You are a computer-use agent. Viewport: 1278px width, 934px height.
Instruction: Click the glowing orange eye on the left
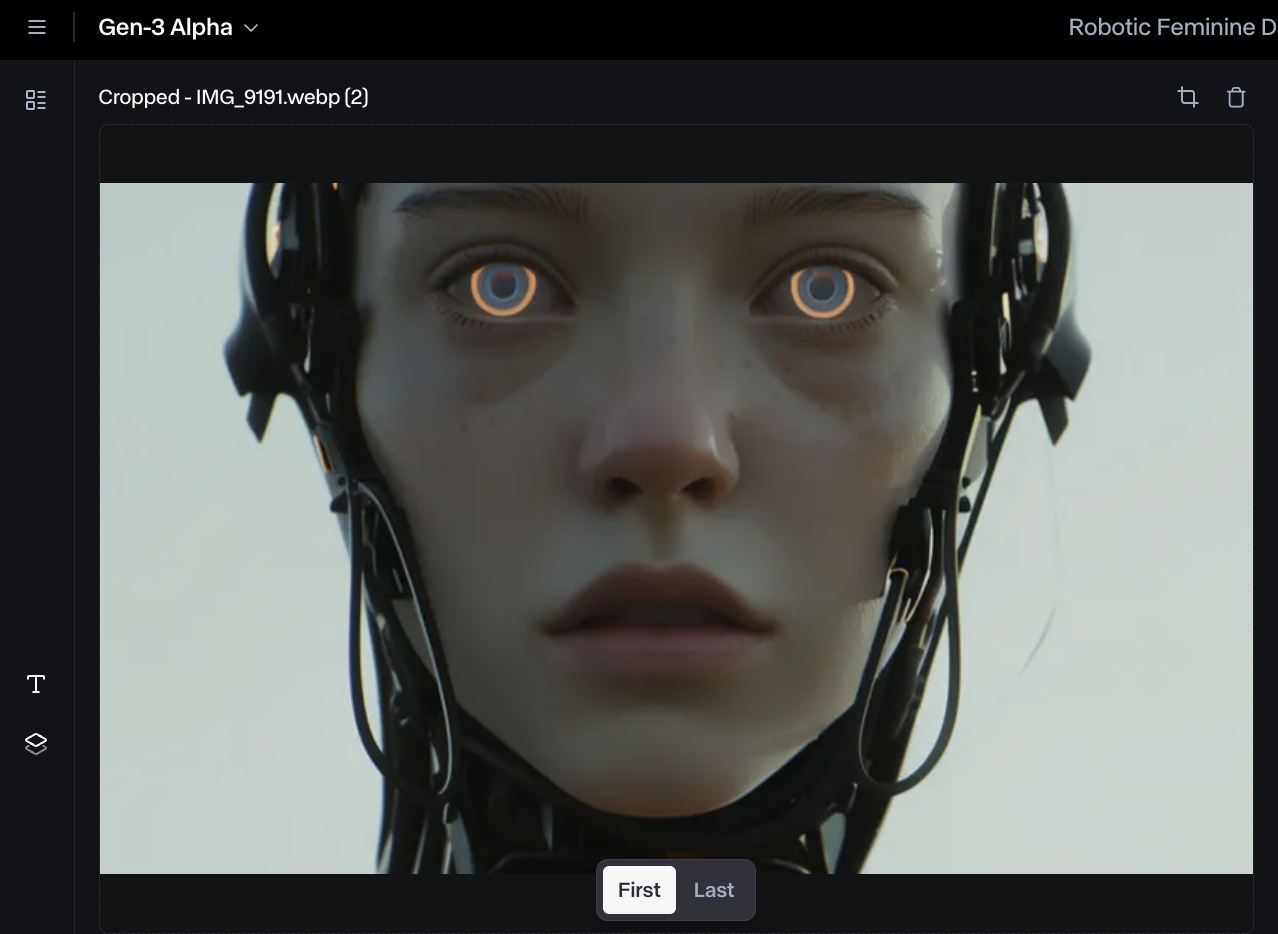(x=505, y=289)
